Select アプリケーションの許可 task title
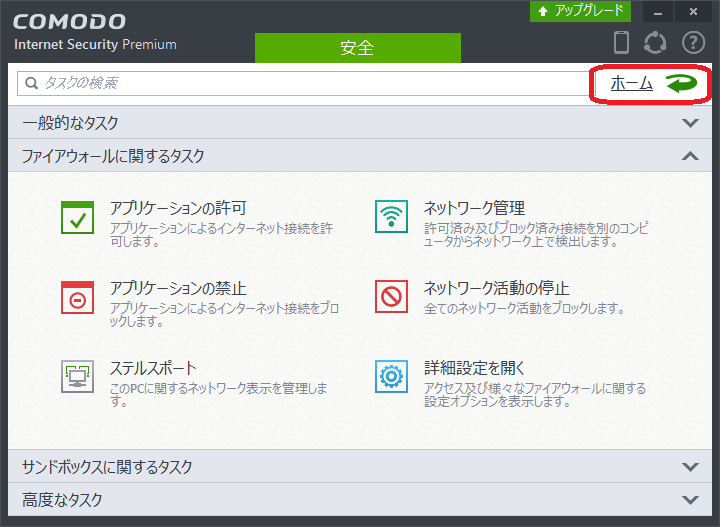 [x=178, y=208]
